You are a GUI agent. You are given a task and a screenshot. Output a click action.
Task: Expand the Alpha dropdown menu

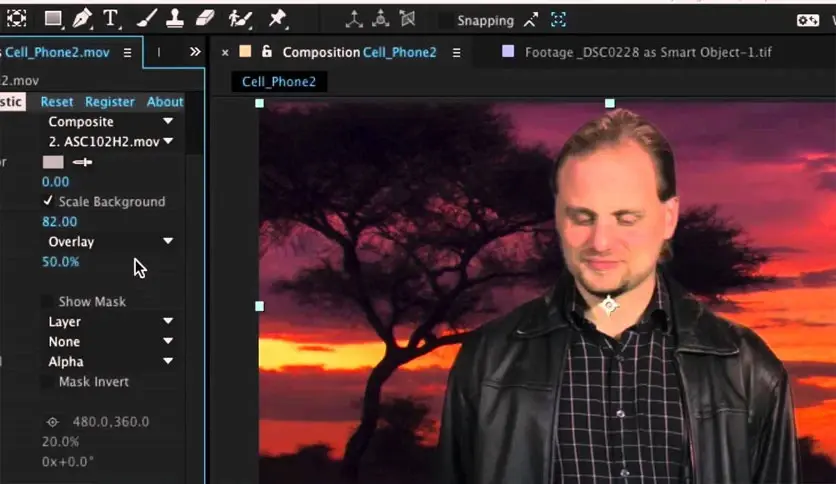pos(110,361)
